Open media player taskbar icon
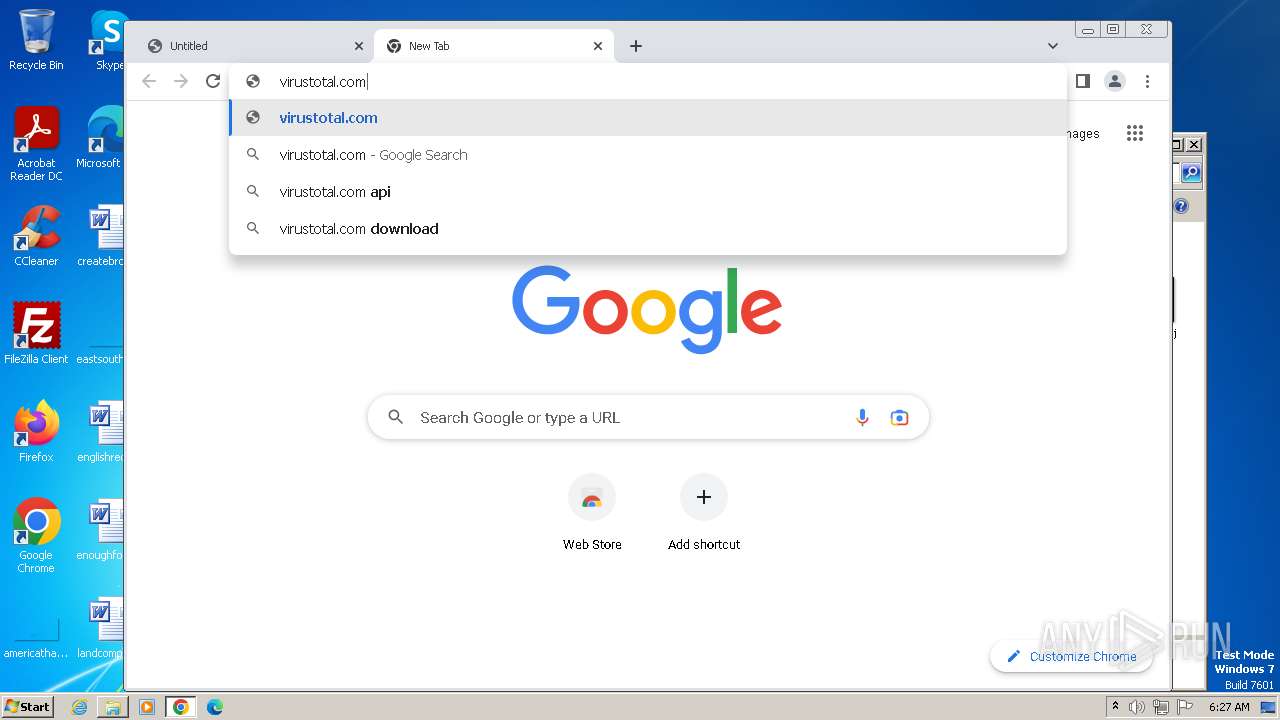The image size is (1280, 720). point(147,707)
